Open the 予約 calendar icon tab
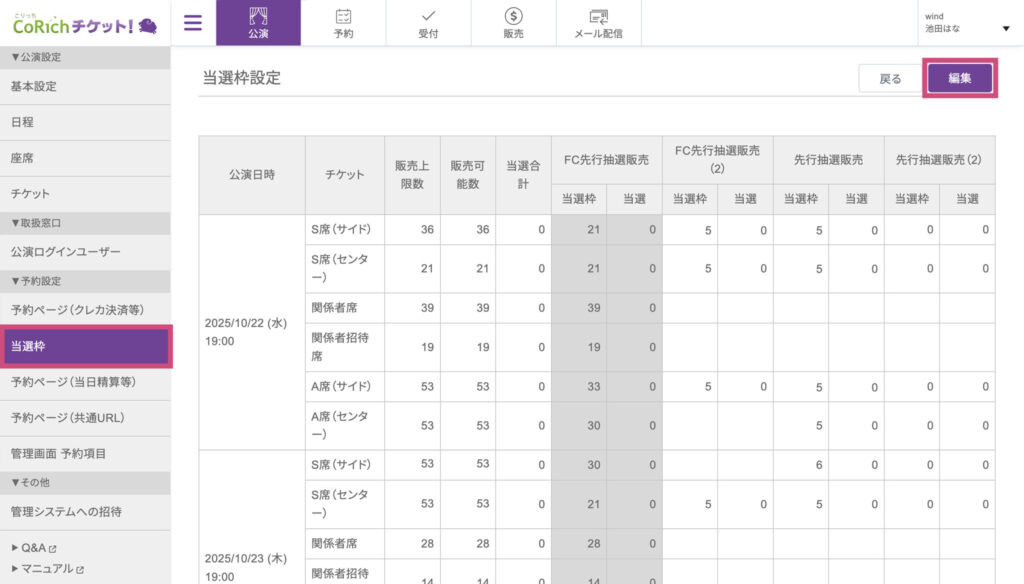Viewport: 1024px width, 584px height. 343,23
